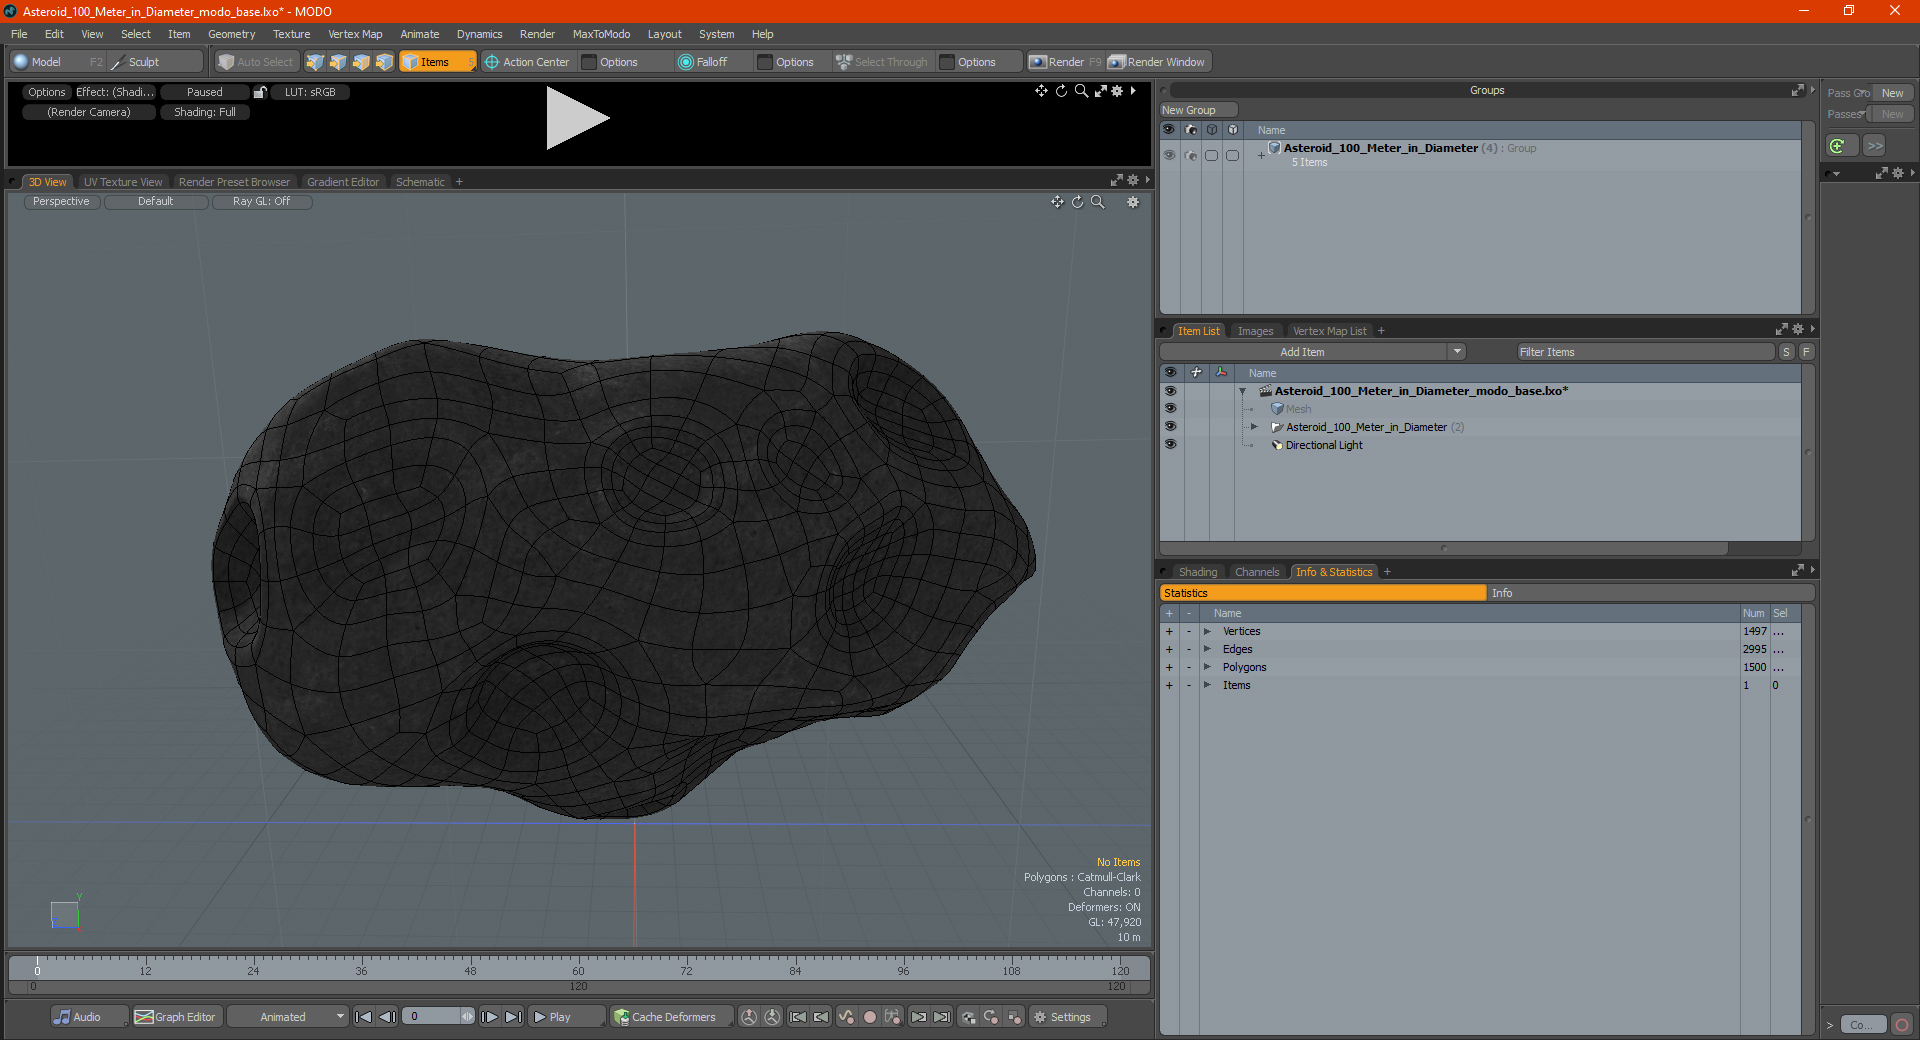This screenshot has height=1040, width=1920.
Task: Expand the Items statistics row
Action: (x=1207, y=685)
